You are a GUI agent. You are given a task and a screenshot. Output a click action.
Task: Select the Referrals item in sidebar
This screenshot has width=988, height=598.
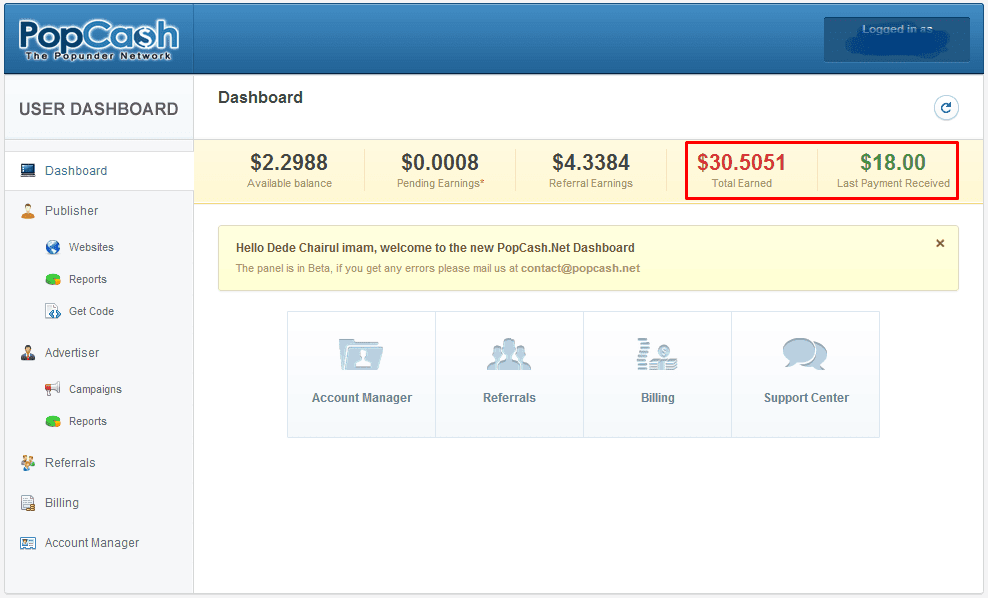[68, 462]
